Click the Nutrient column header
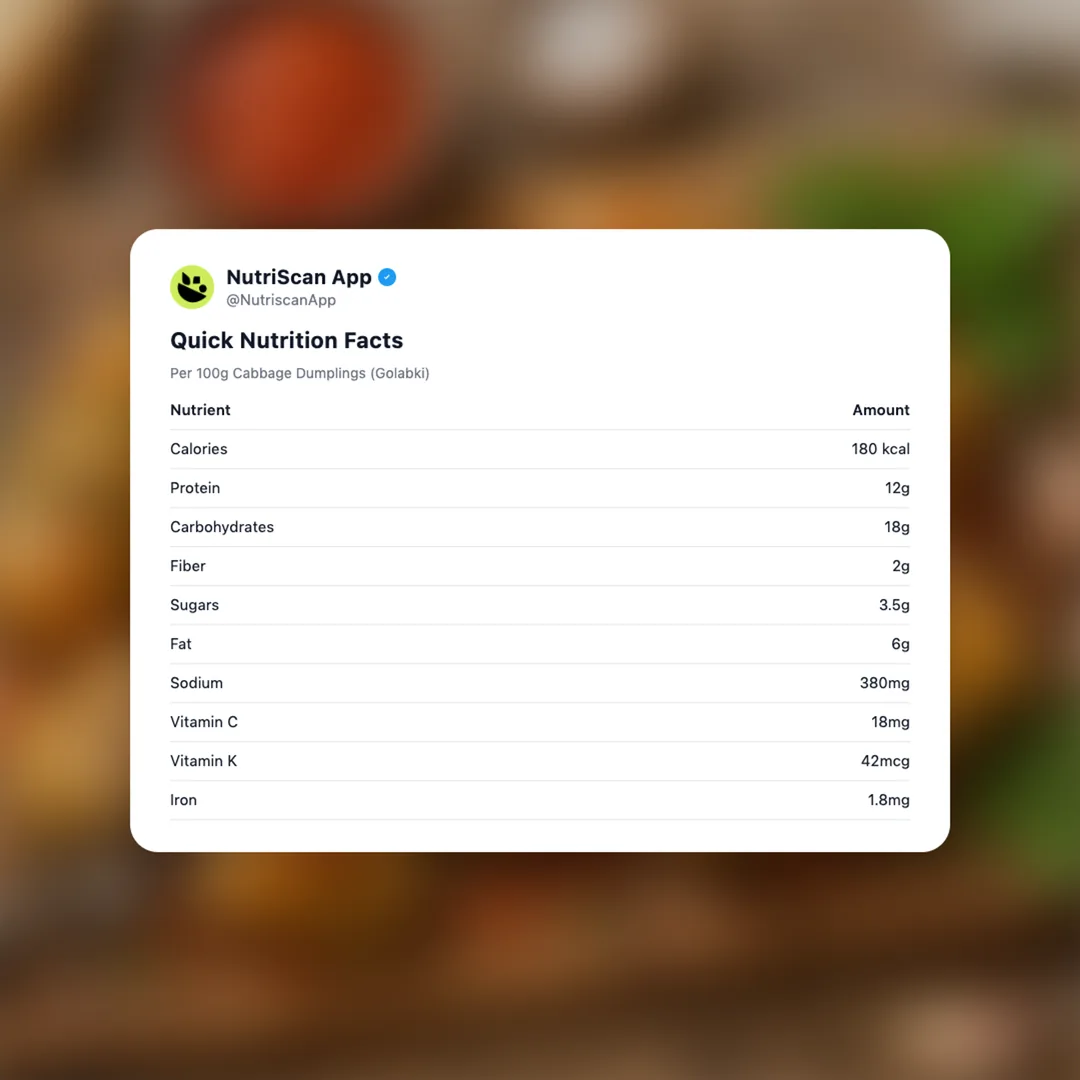1080x1080 pixels. pyautogui.click(x=200, y=410)
